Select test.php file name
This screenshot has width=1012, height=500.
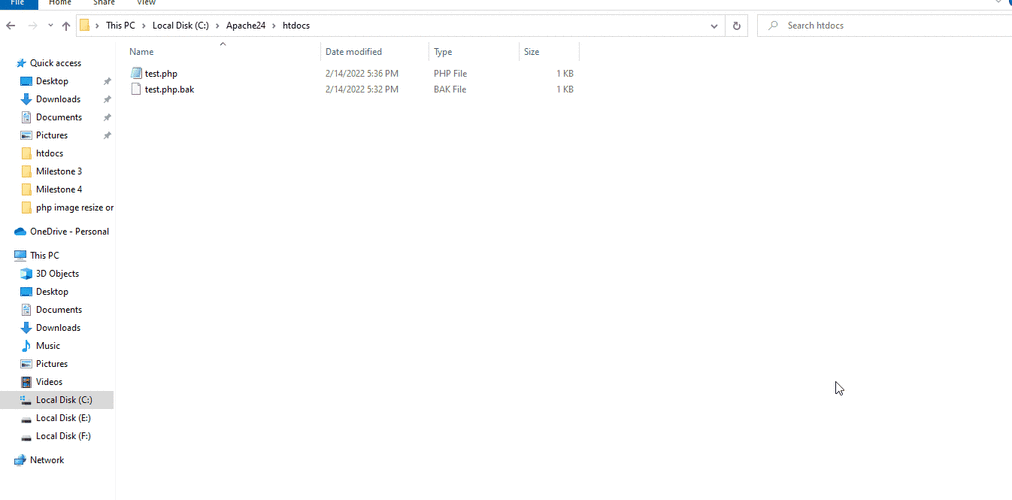pyautogui.click(x=161, y=74)
